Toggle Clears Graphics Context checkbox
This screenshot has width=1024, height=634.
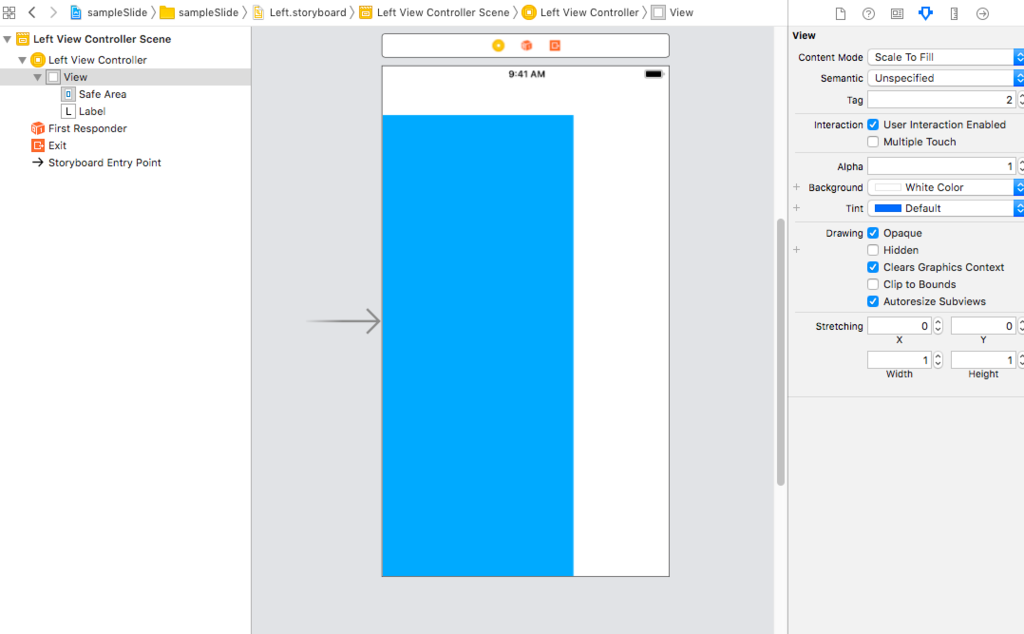pos(873,267)
